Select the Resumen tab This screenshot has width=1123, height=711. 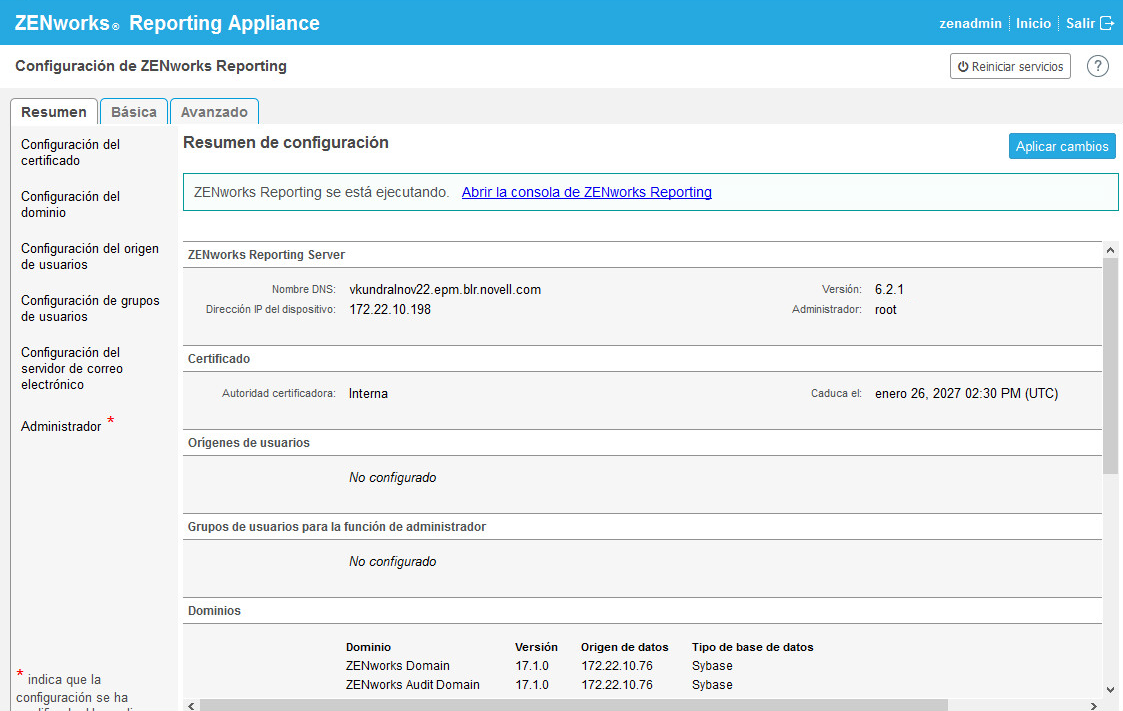point(54,112)
